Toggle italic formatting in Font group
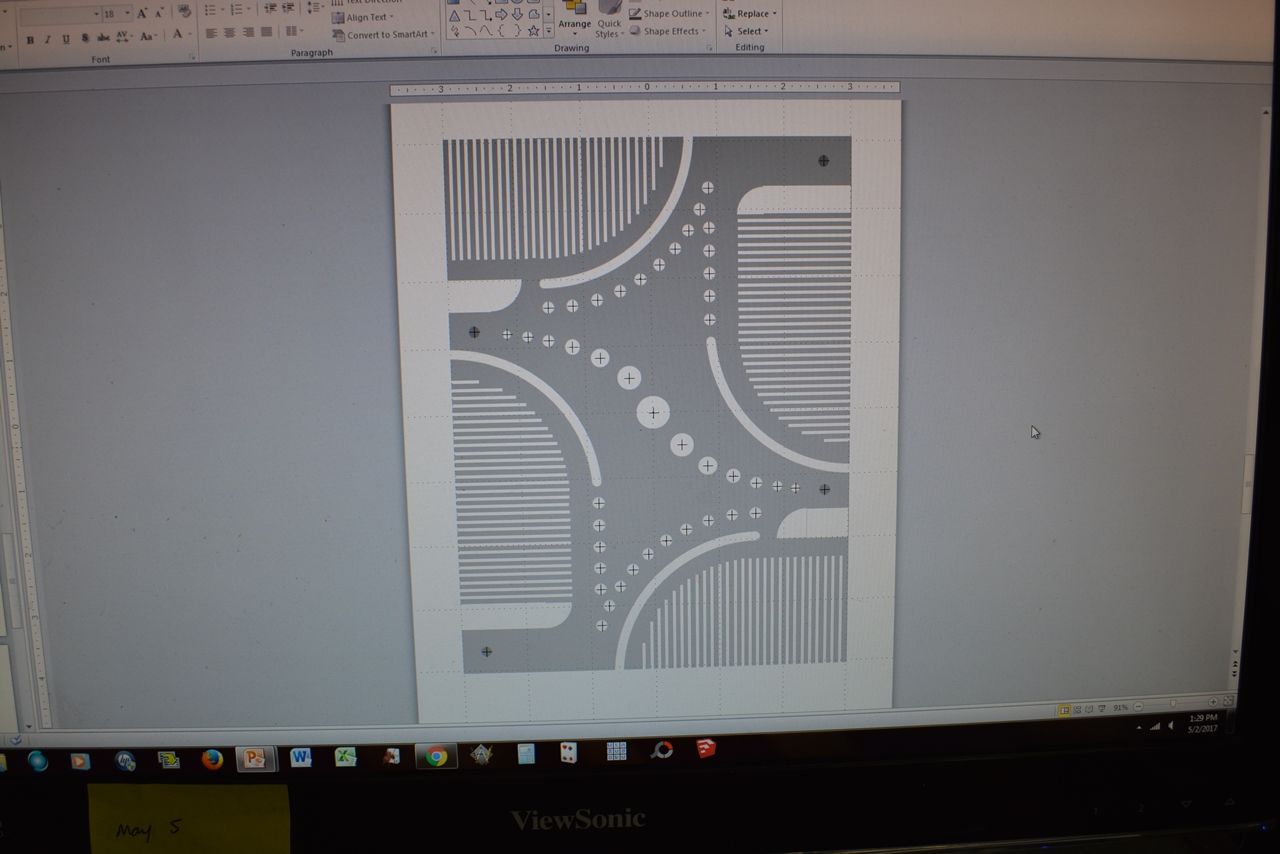Image resolution: width=1280 pixels, height=854 pixels. [47, 39]
